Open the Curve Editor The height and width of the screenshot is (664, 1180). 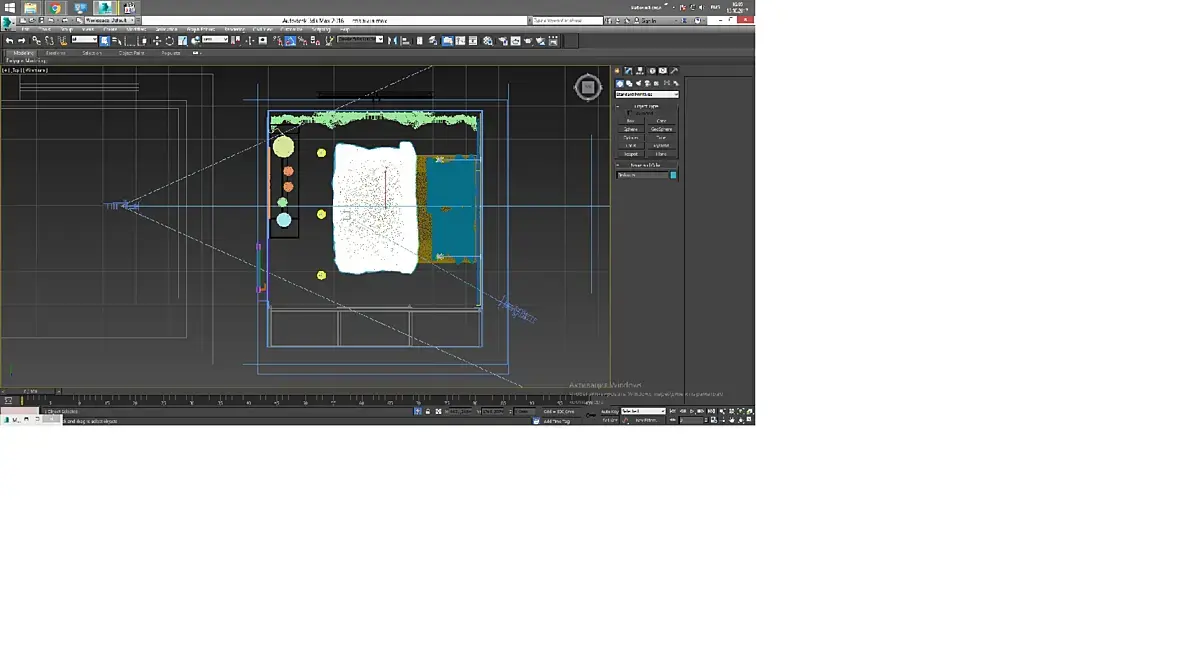pos(461,41)
